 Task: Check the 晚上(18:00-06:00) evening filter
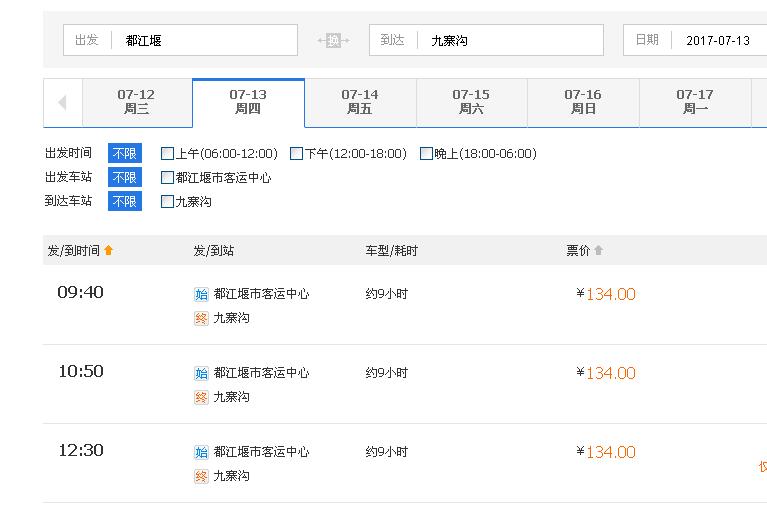point(426,154)
